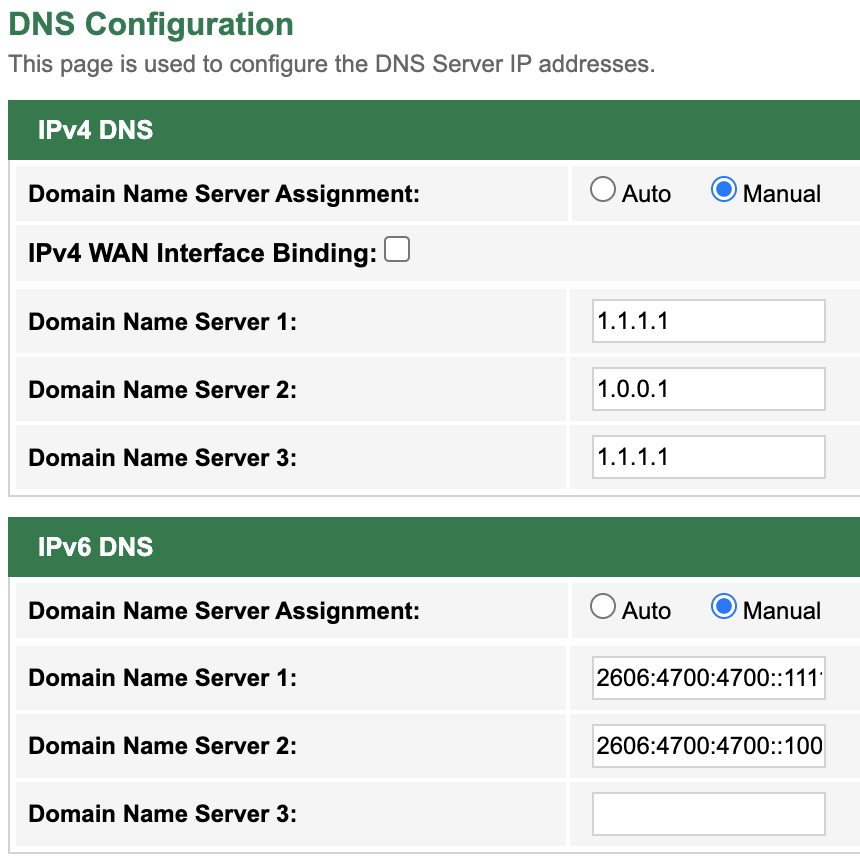Click the empty IPv6 Domain Name Server 3 field
Image resolution: width=860 pixels, height=864 pixels.
[708, 813]
